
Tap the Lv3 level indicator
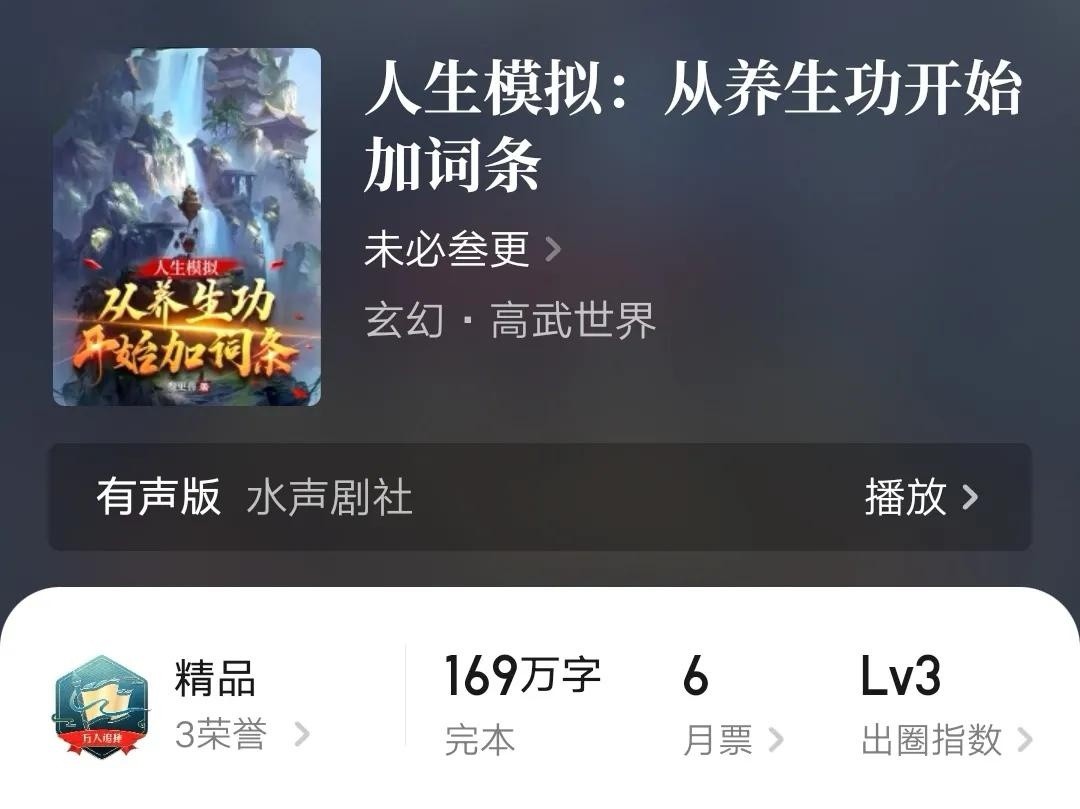900,675
